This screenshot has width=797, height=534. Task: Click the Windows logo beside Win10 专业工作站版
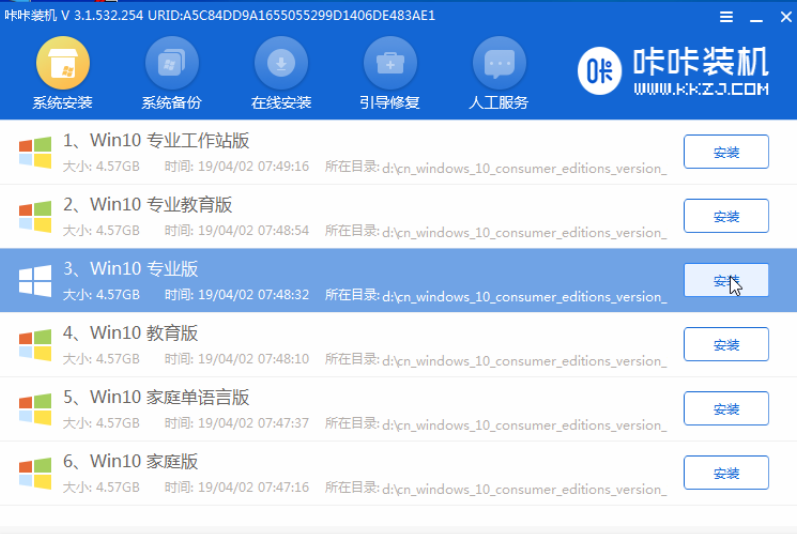point(35,152)
